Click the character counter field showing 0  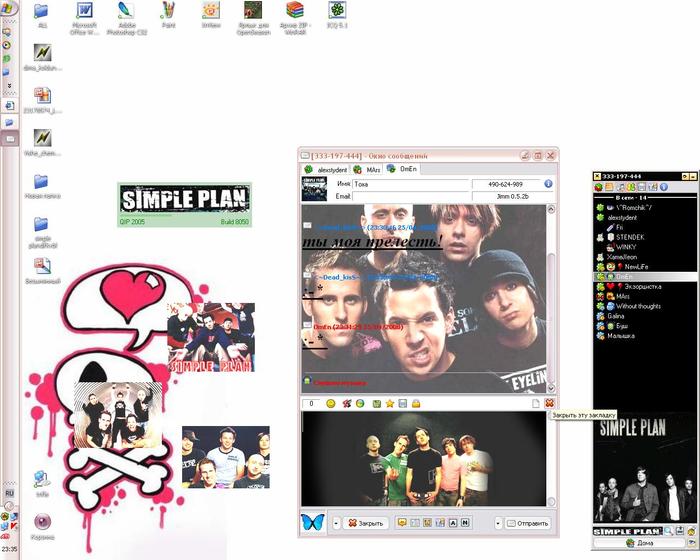(x=311, y=404)
